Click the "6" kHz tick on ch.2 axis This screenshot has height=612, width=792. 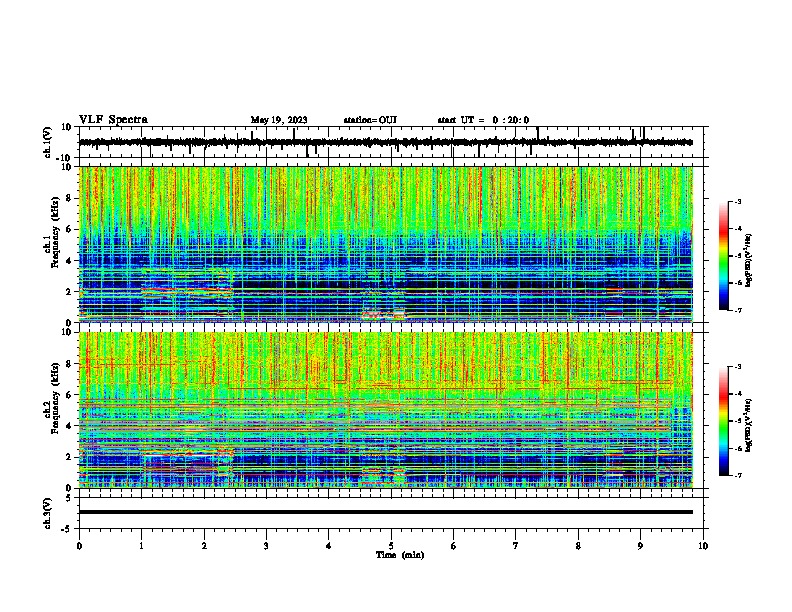click(x=70, y=394)
